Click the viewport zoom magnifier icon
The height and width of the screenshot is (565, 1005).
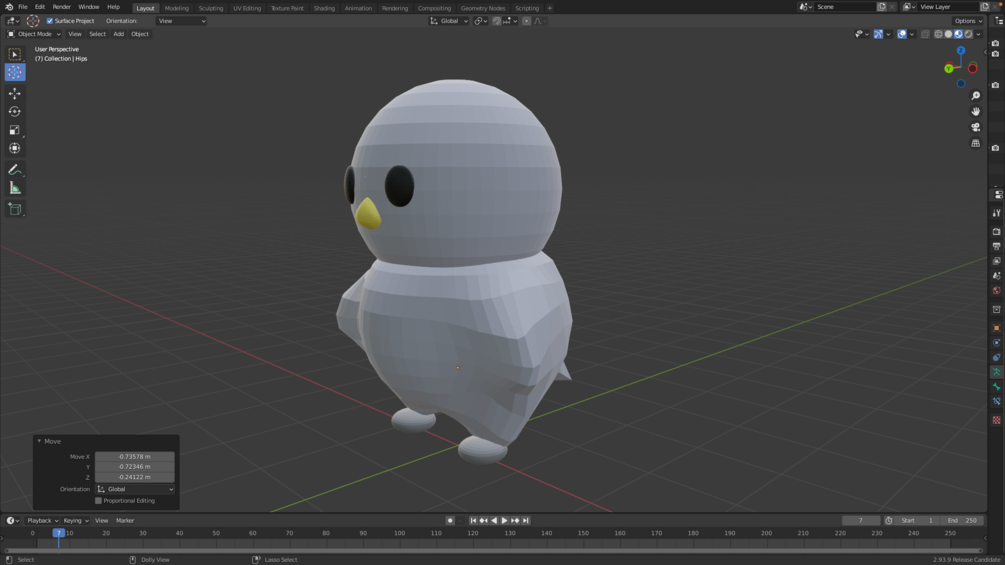tap(976, 95)
